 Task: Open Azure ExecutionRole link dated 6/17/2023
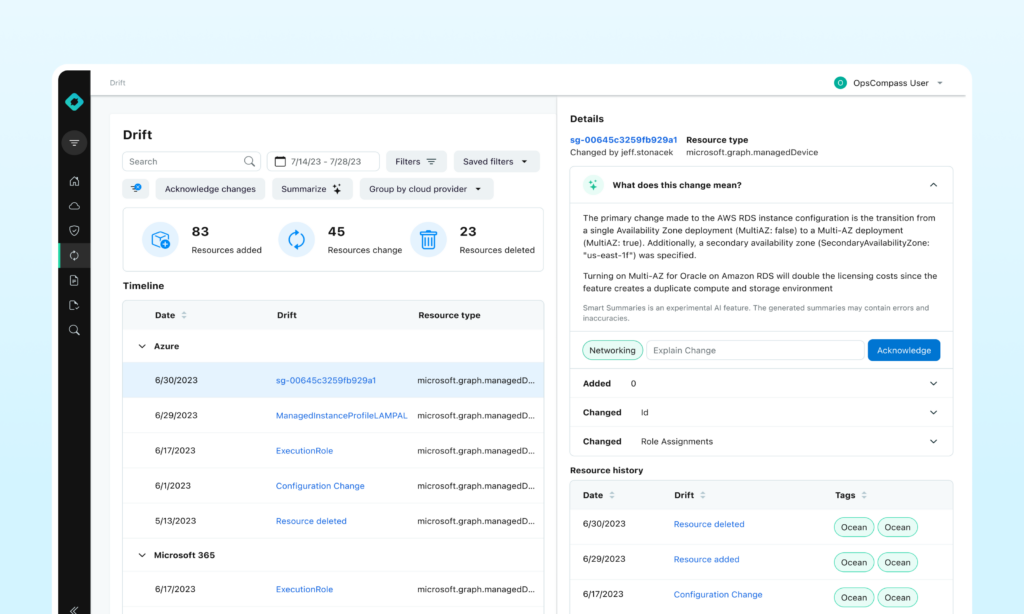tap(304, 451)
